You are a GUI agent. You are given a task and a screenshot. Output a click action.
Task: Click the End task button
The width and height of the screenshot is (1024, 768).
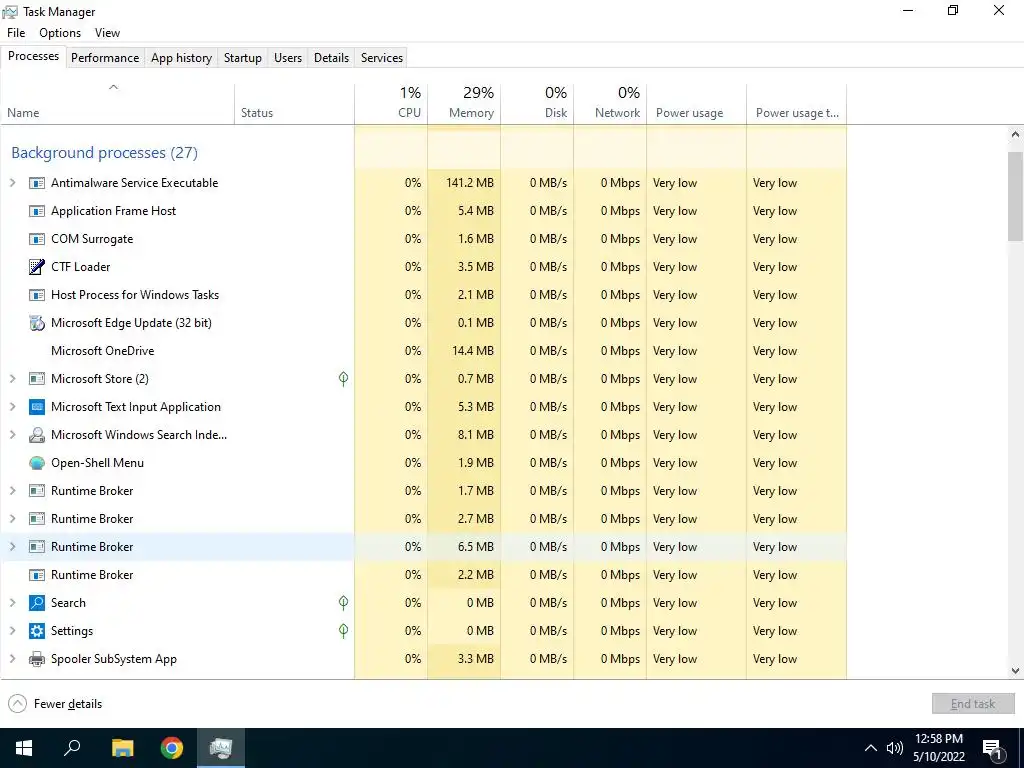pyautogui.click(x=973, y=704)
